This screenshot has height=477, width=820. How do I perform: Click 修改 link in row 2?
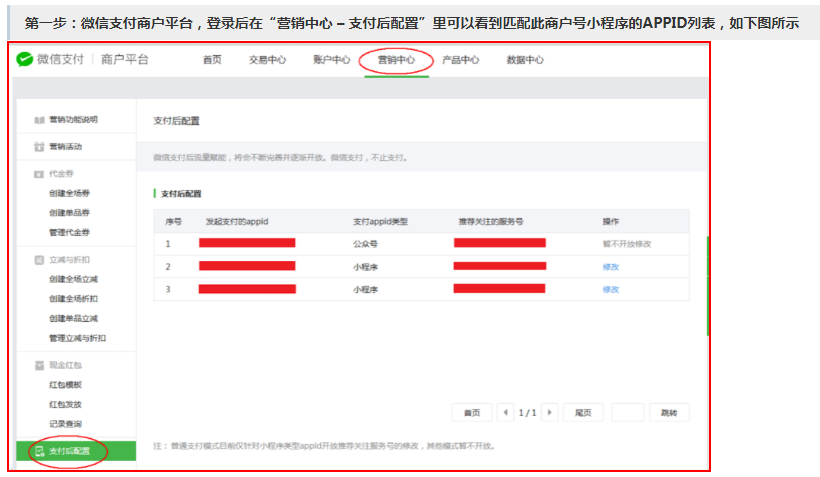[610, 267]
